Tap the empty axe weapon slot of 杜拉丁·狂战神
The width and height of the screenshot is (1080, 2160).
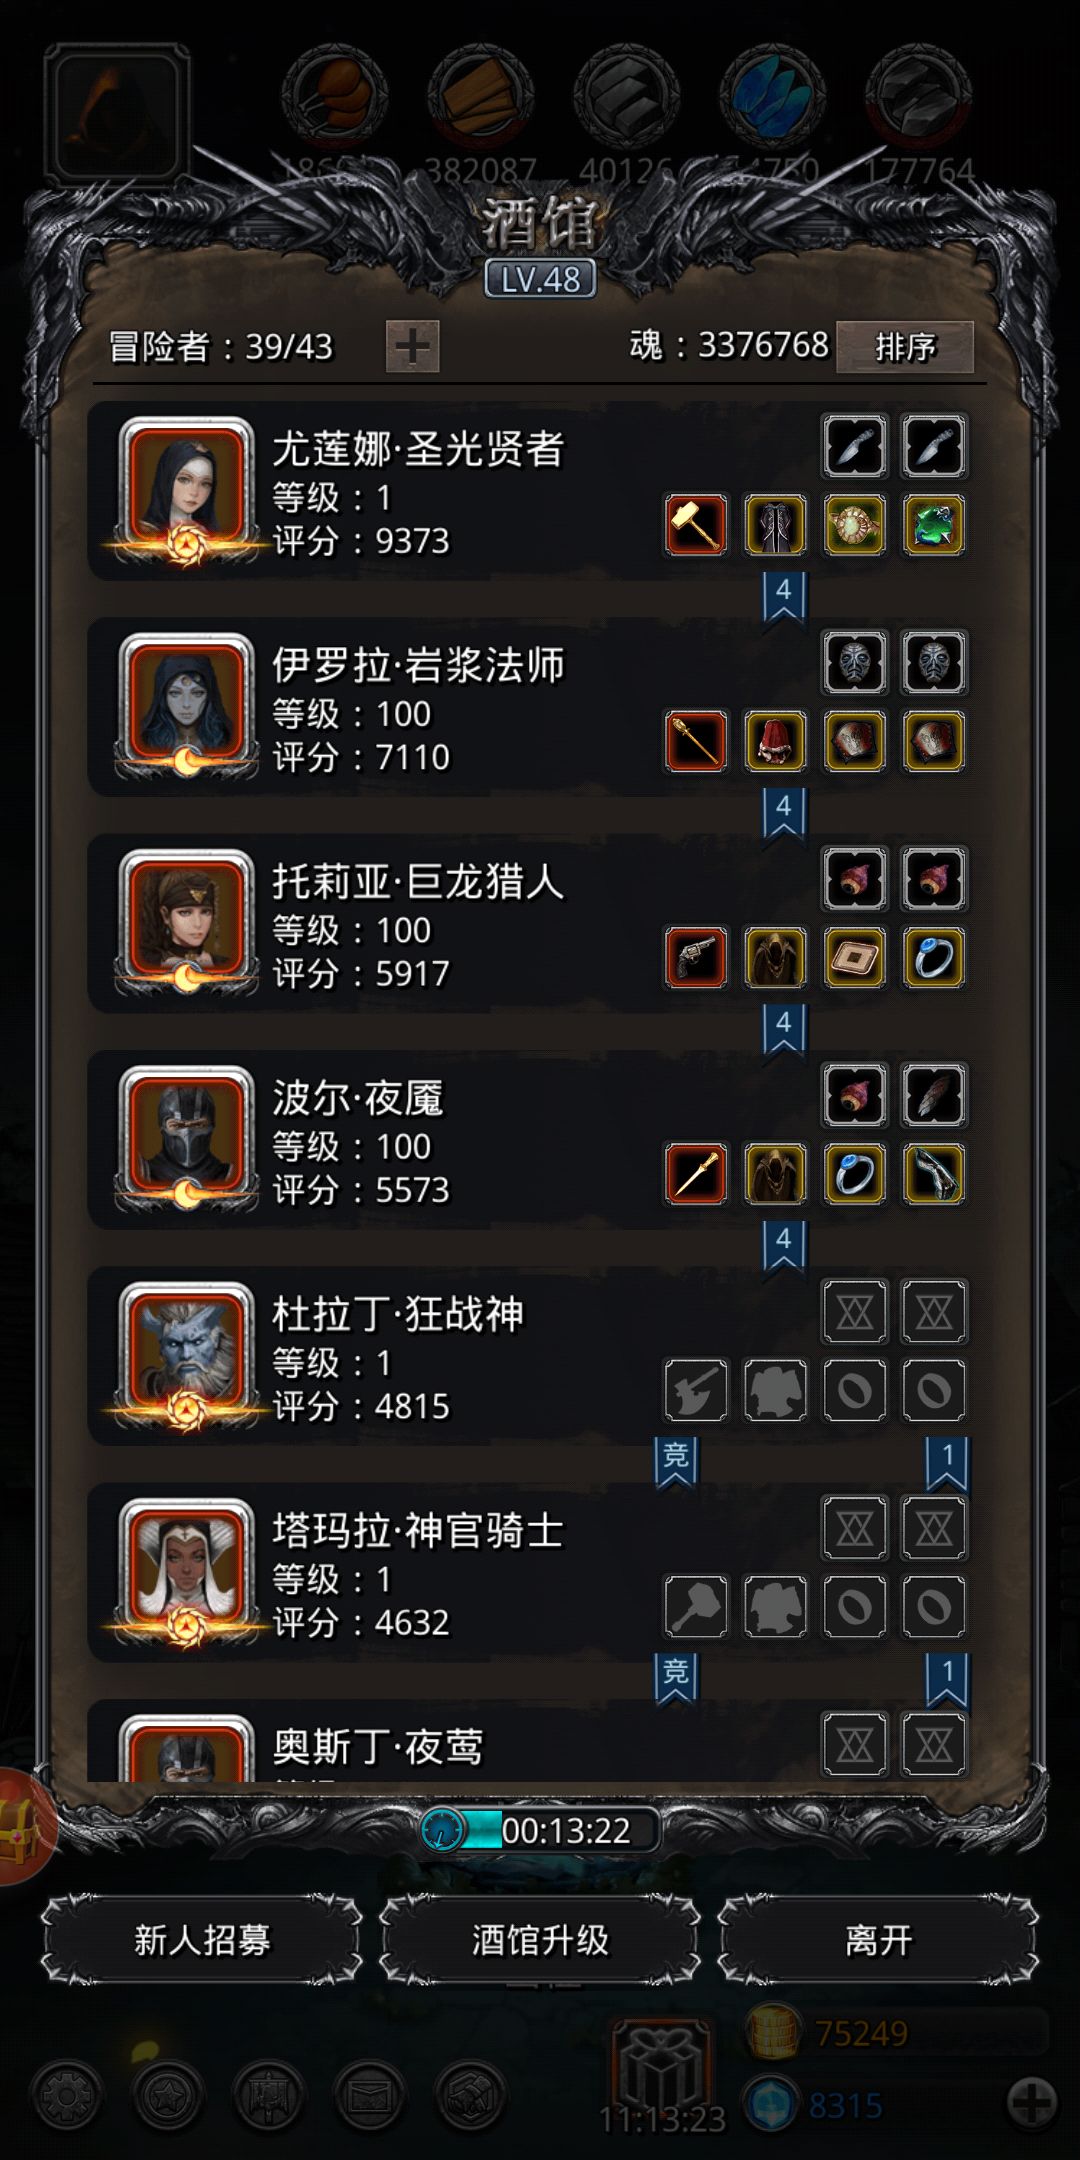click(x=696, y=1390)
